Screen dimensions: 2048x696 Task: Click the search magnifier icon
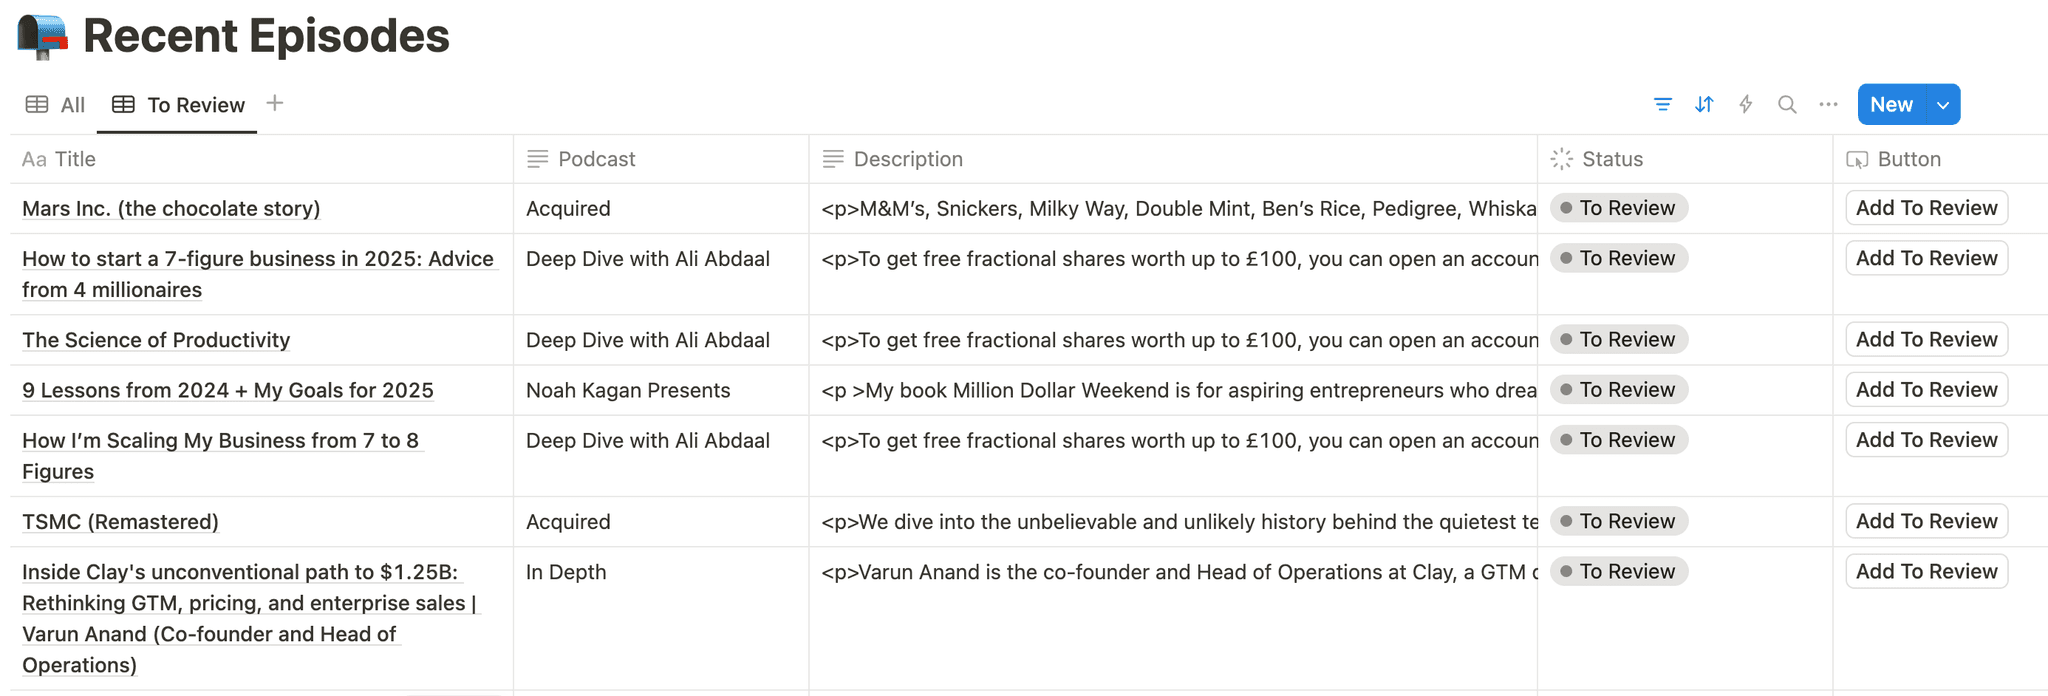tap(1787, 105)
